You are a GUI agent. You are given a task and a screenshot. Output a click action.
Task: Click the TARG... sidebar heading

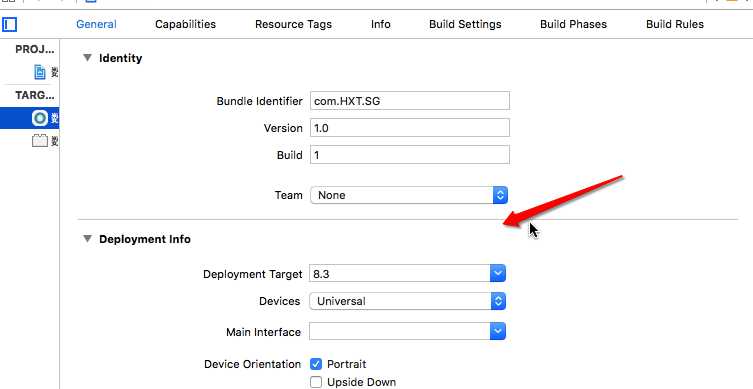[x=35, y=95]
